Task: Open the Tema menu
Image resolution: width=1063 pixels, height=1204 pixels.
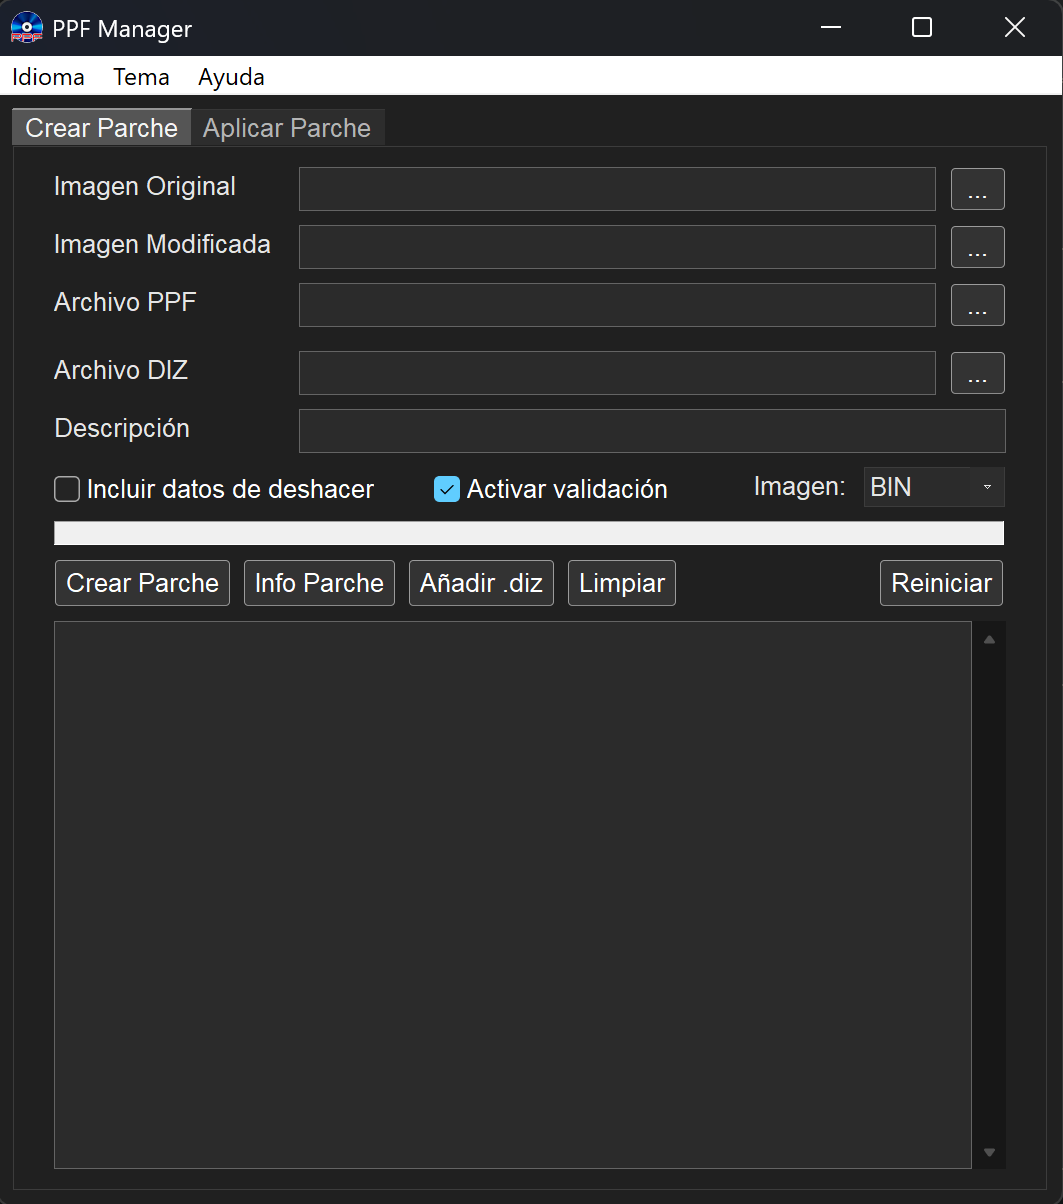Action: coord(141,77)
